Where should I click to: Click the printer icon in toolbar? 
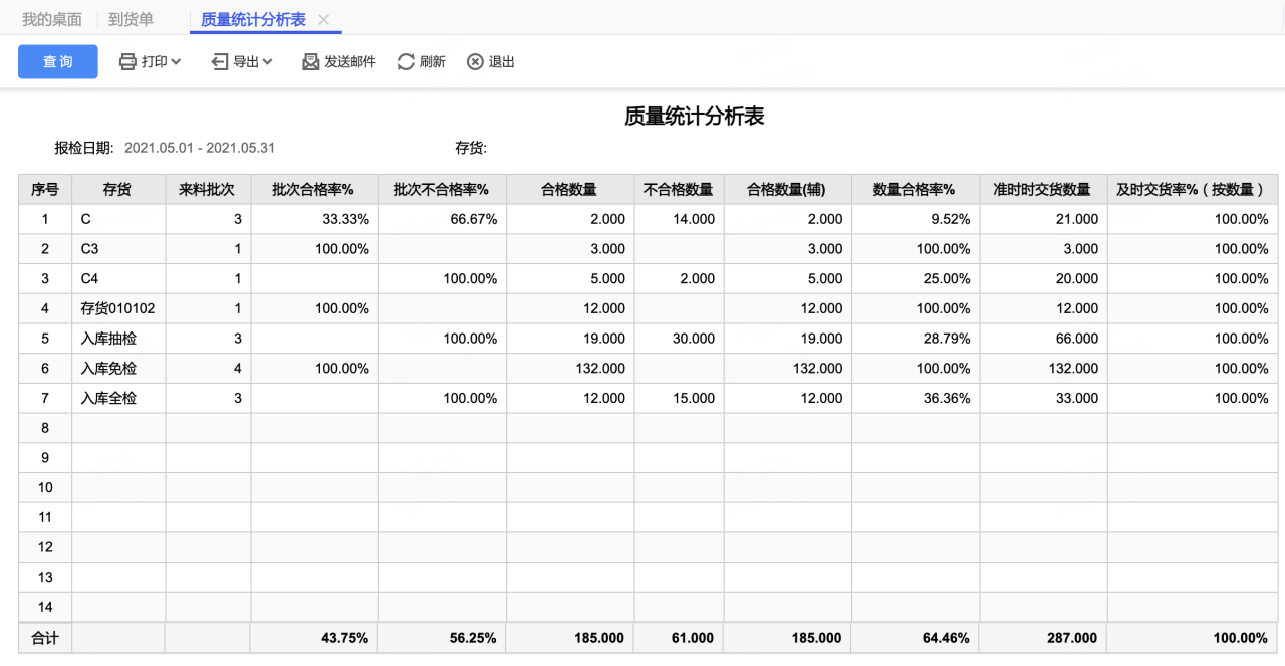[128, 62]
